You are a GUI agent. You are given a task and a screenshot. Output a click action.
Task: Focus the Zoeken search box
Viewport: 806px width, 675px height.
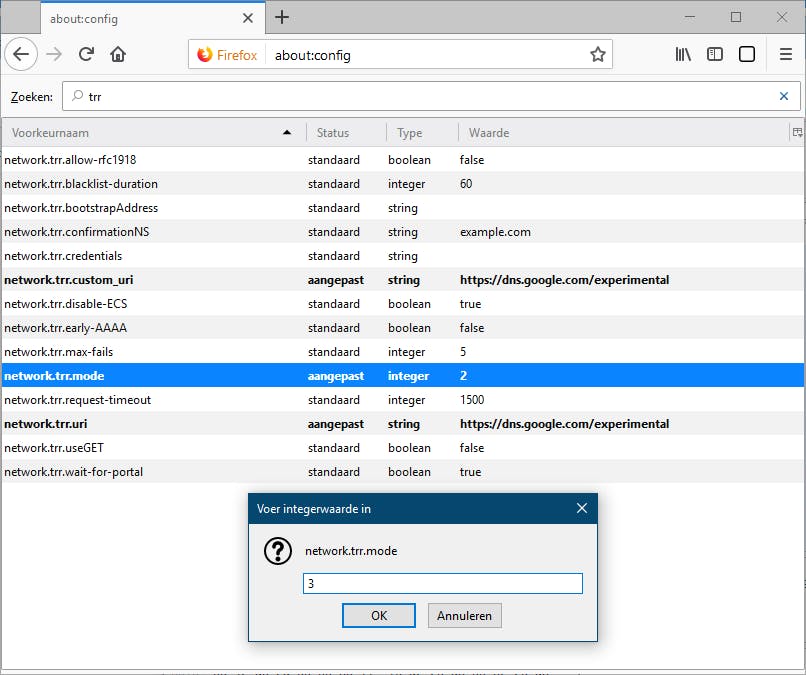tap(431, 96)
